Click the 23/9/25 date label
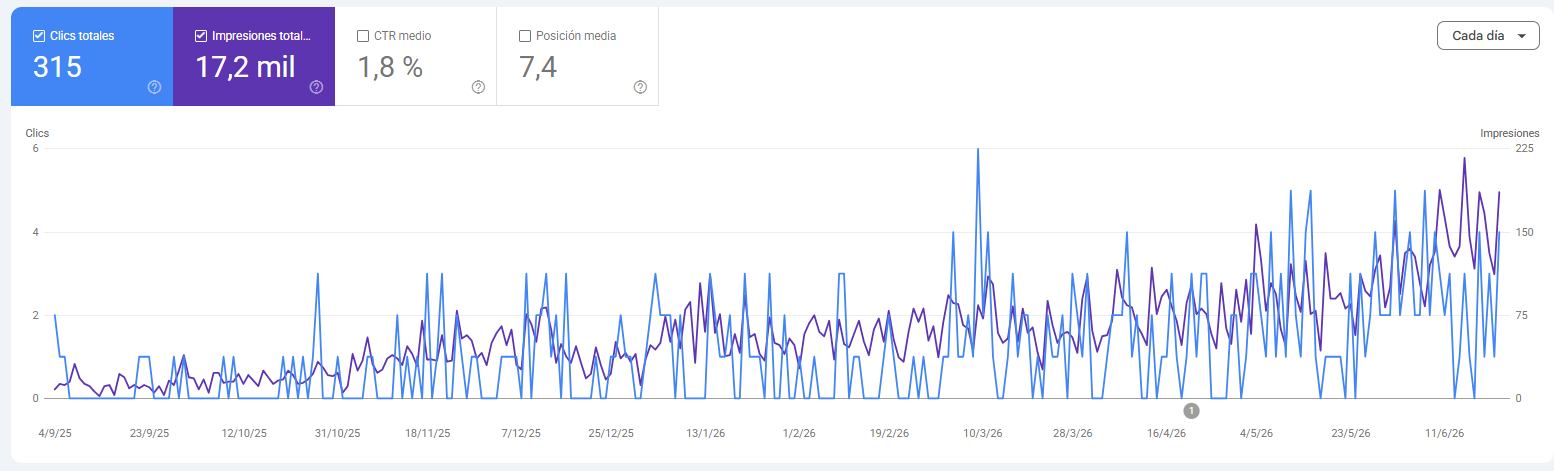 tap(149, 433)
